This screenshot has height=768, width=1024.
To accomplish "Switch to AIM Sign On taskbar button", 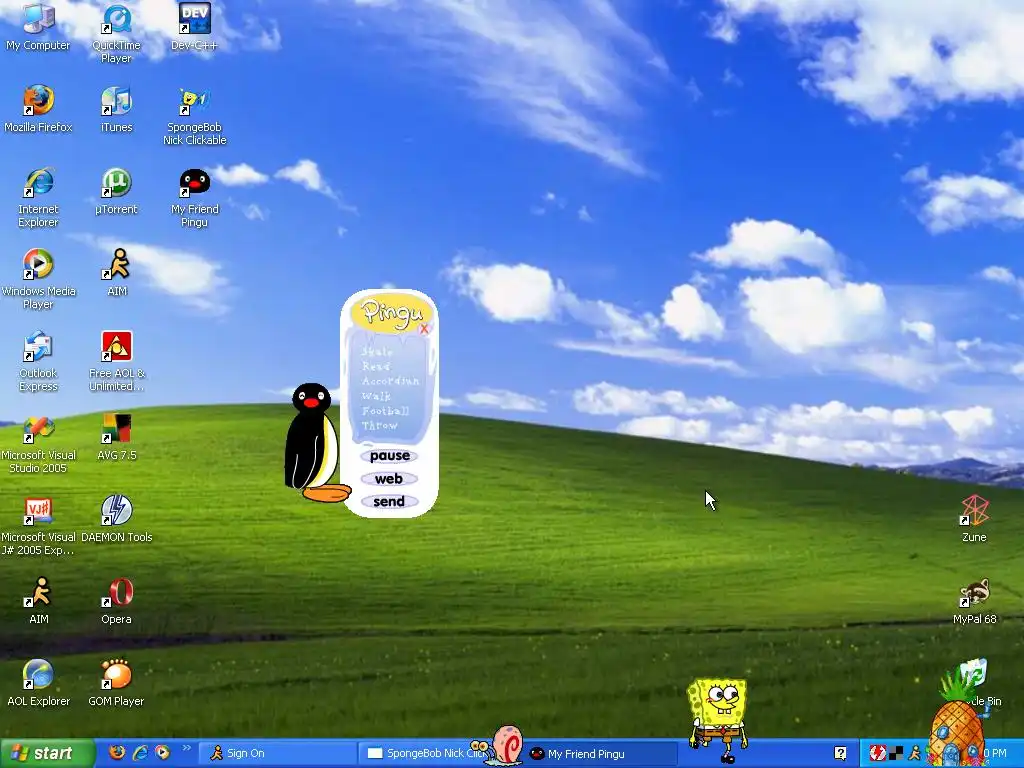I will click(276, 753).
